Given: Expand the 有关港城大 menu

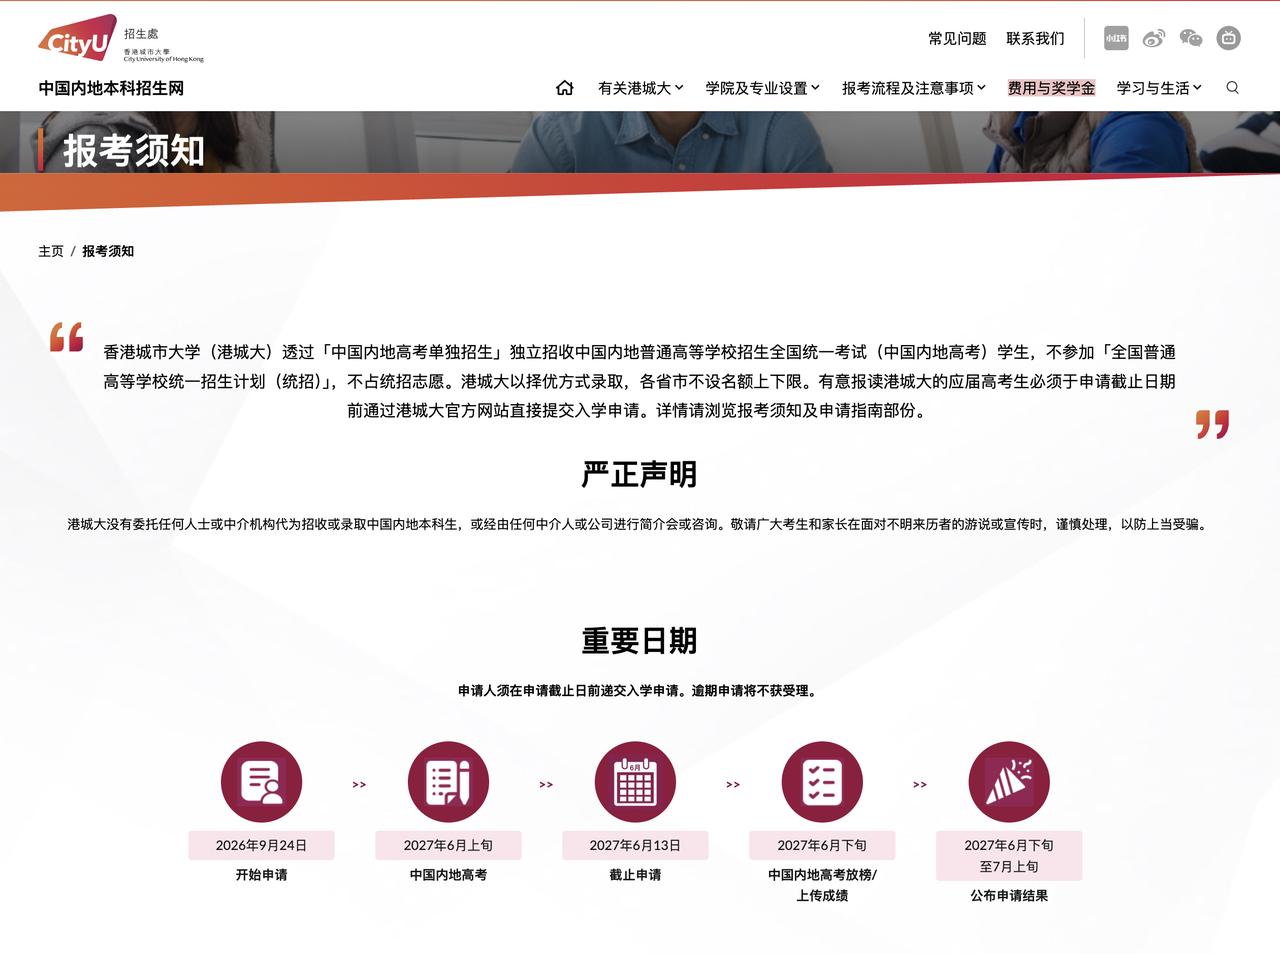Looking at the screenshot, I should pyautogui.click(x=641, y=88).
